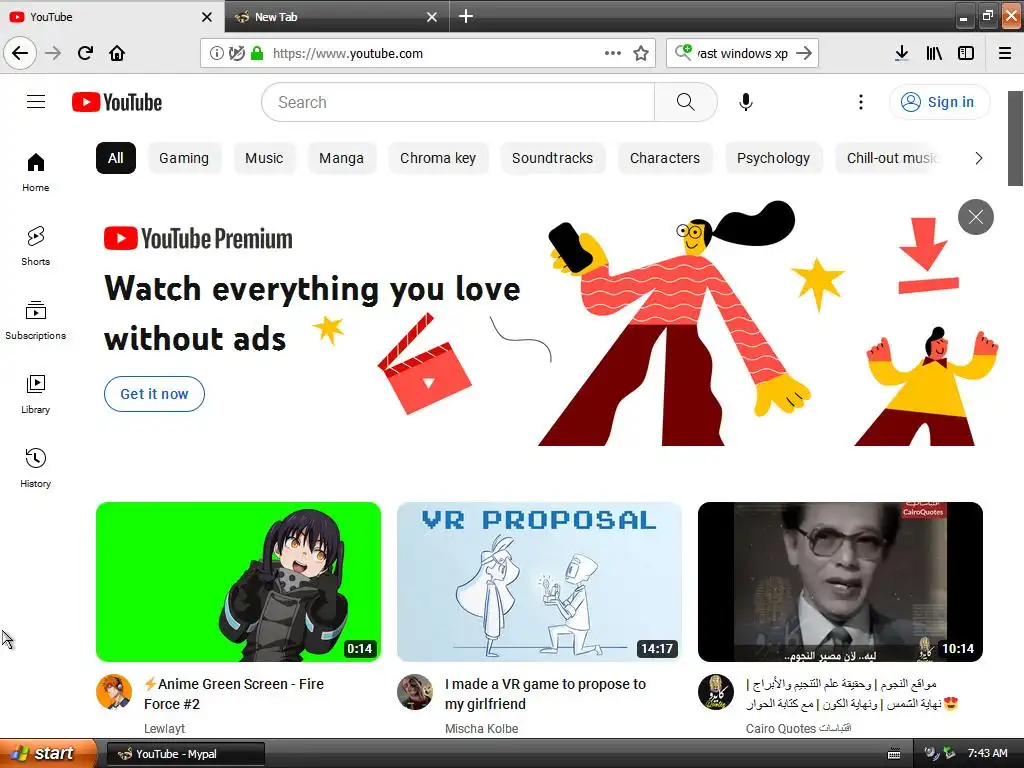This screenshot has width=1024, height=768.
Task: Visit the Lewlayt channel name
Action: 165,728
